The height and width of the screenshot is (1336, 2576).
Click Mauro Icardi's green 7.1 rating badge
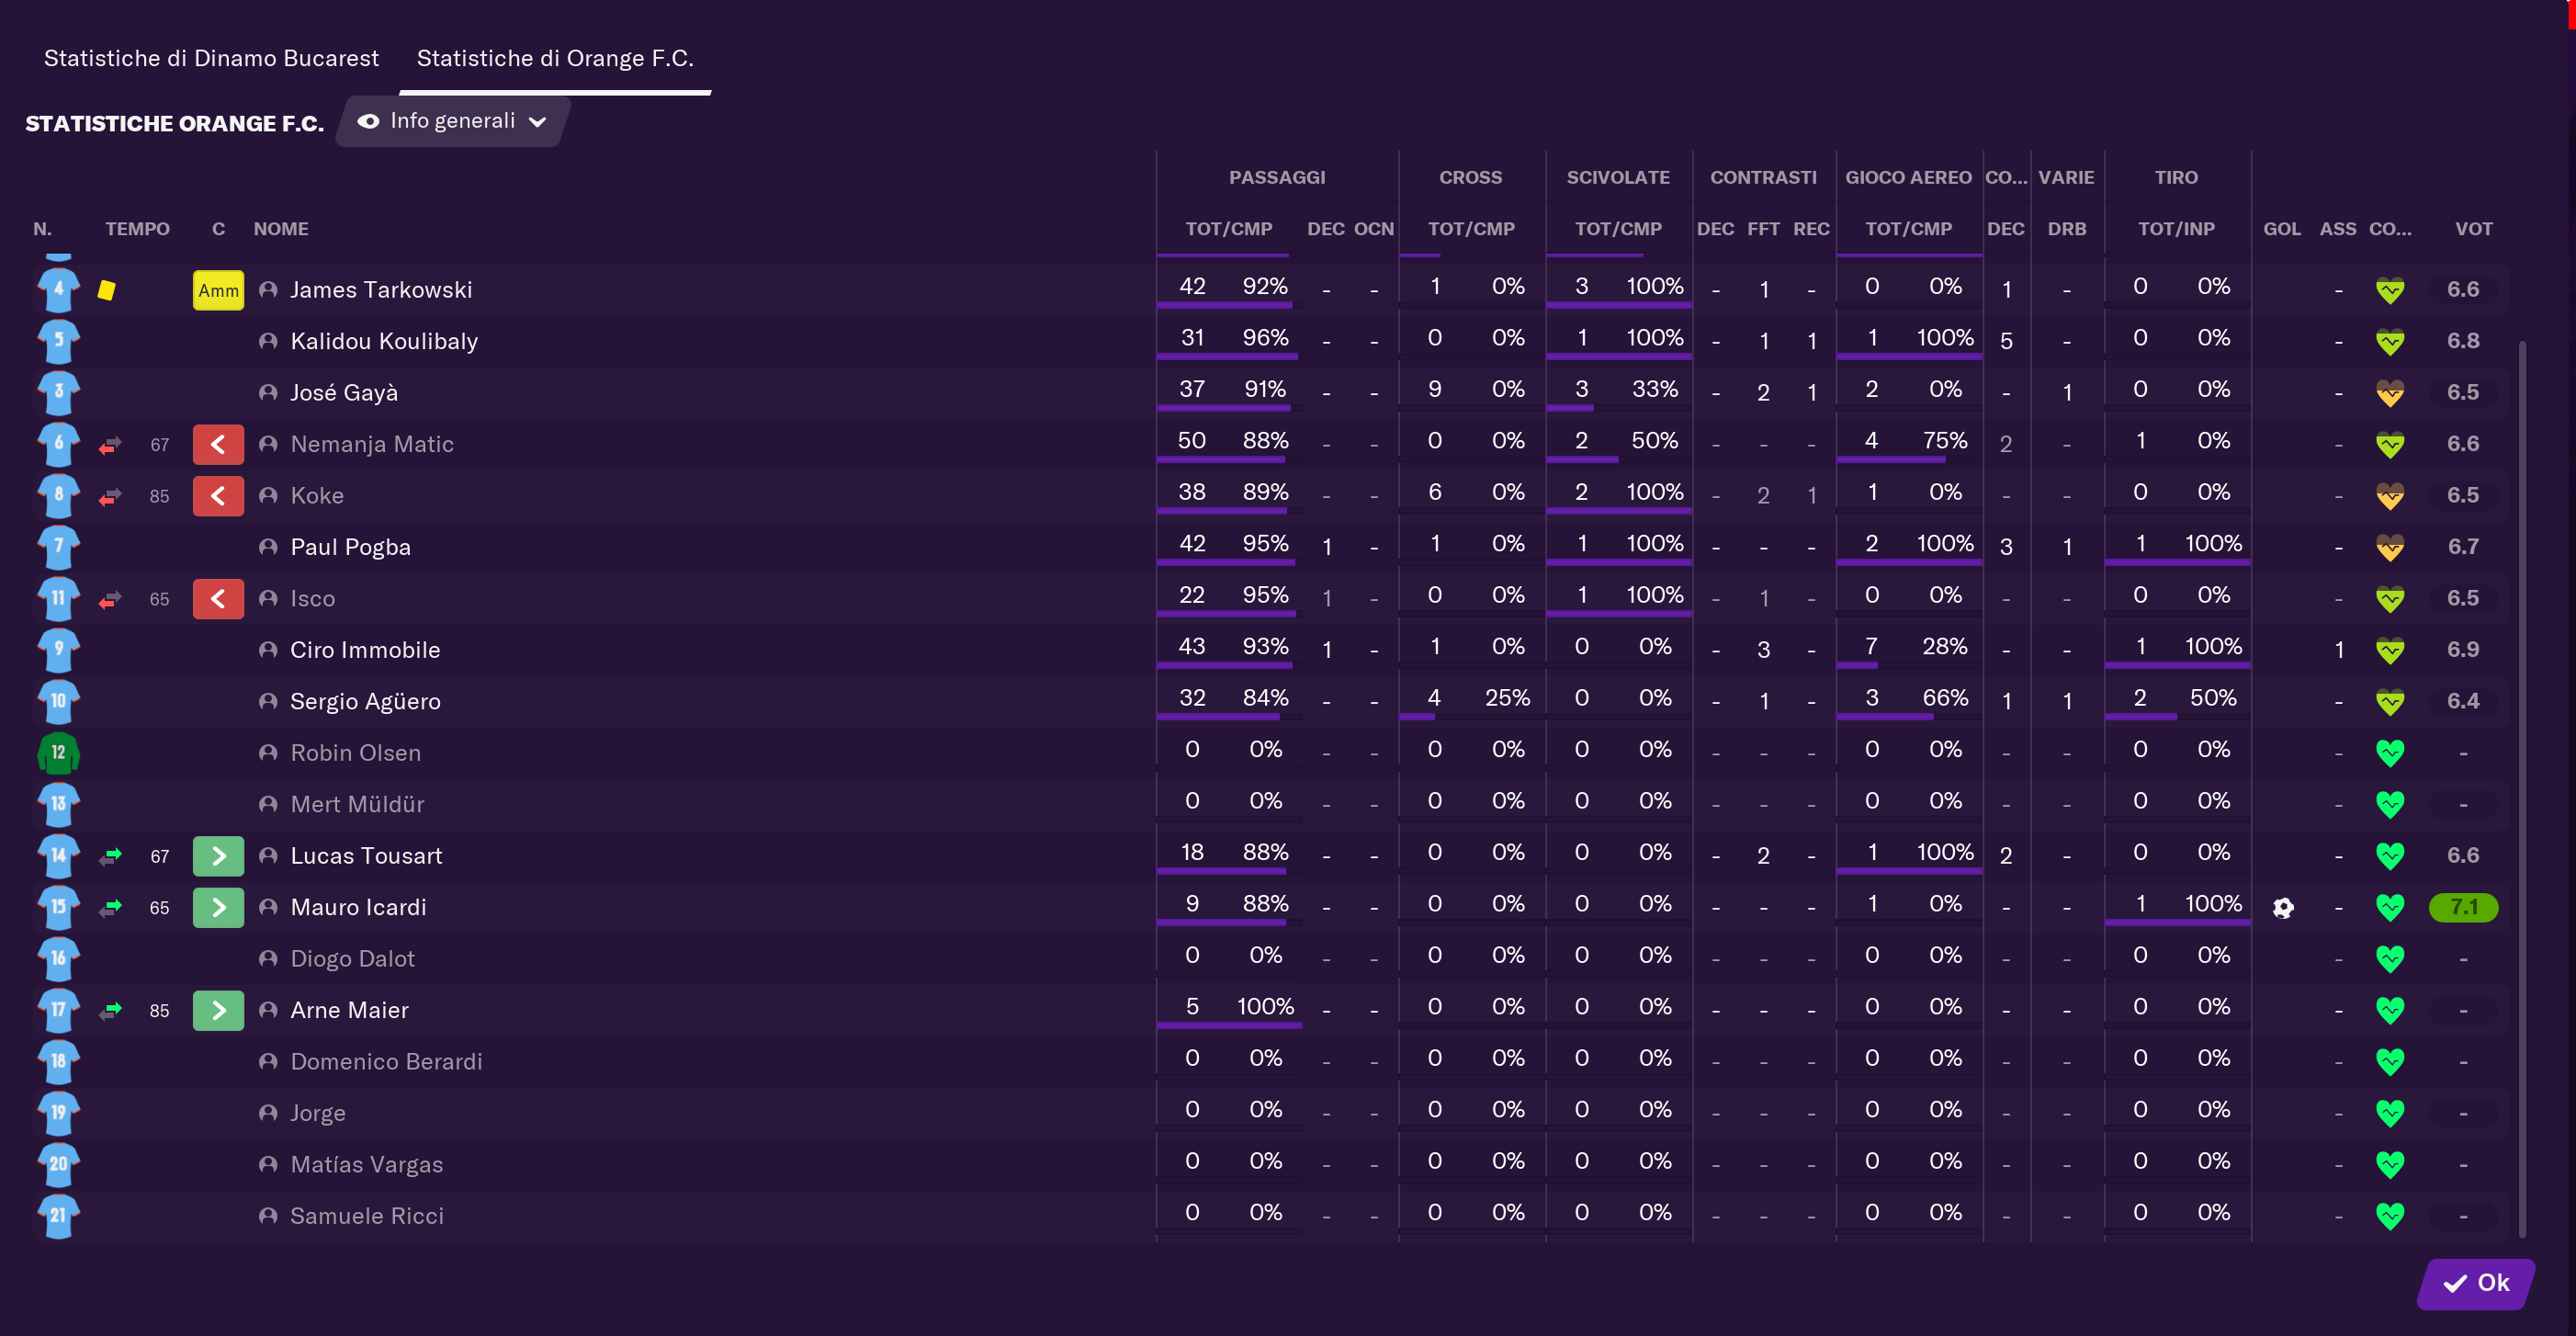click(2462, 907)
